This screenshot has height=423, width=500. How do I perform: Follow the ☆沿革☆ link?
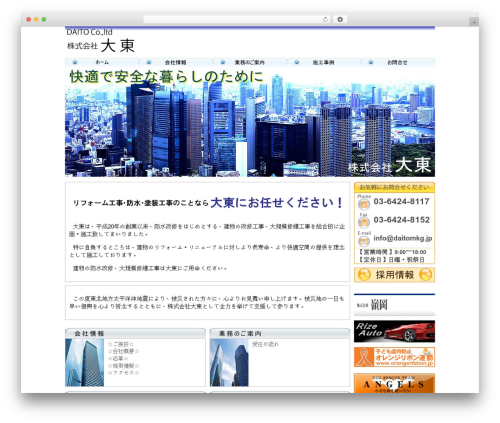point(118,359)
